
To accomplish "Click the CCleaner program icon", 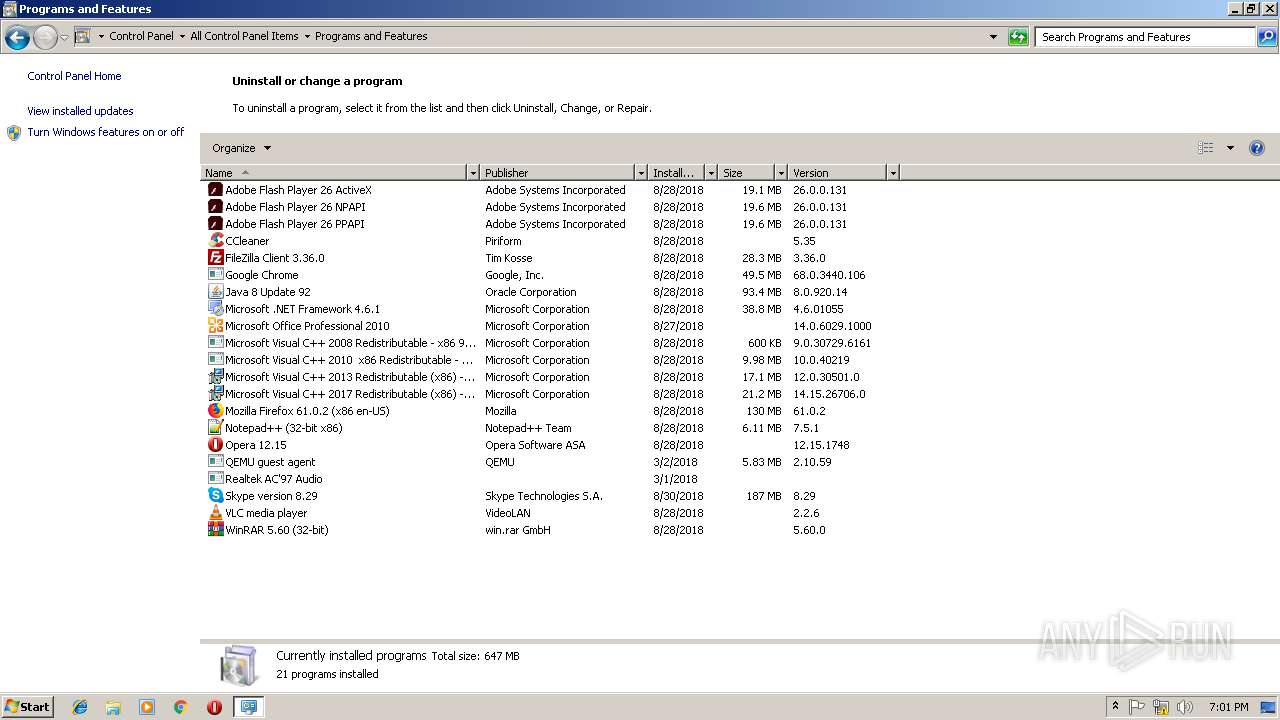I will 215,241.
